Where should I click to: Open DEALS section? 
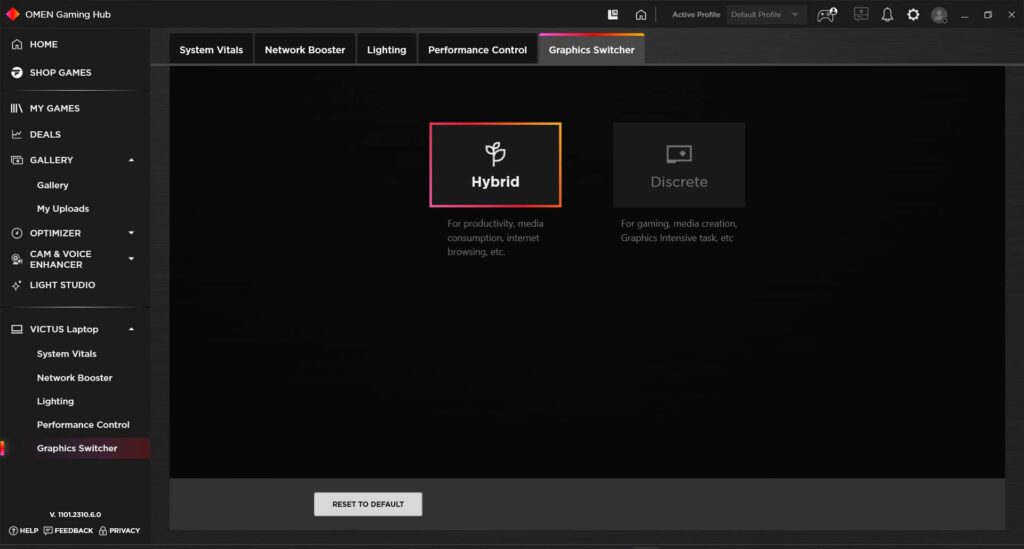(x=44, y=134)
